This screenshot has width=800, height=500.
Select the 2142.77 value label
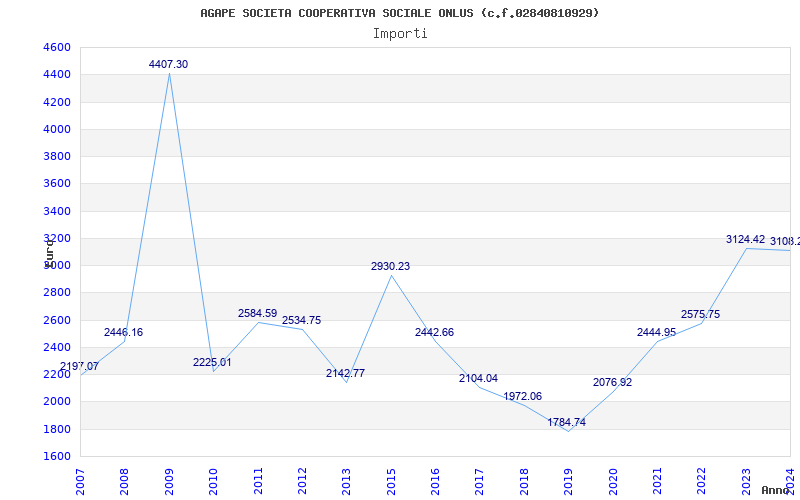345,373
